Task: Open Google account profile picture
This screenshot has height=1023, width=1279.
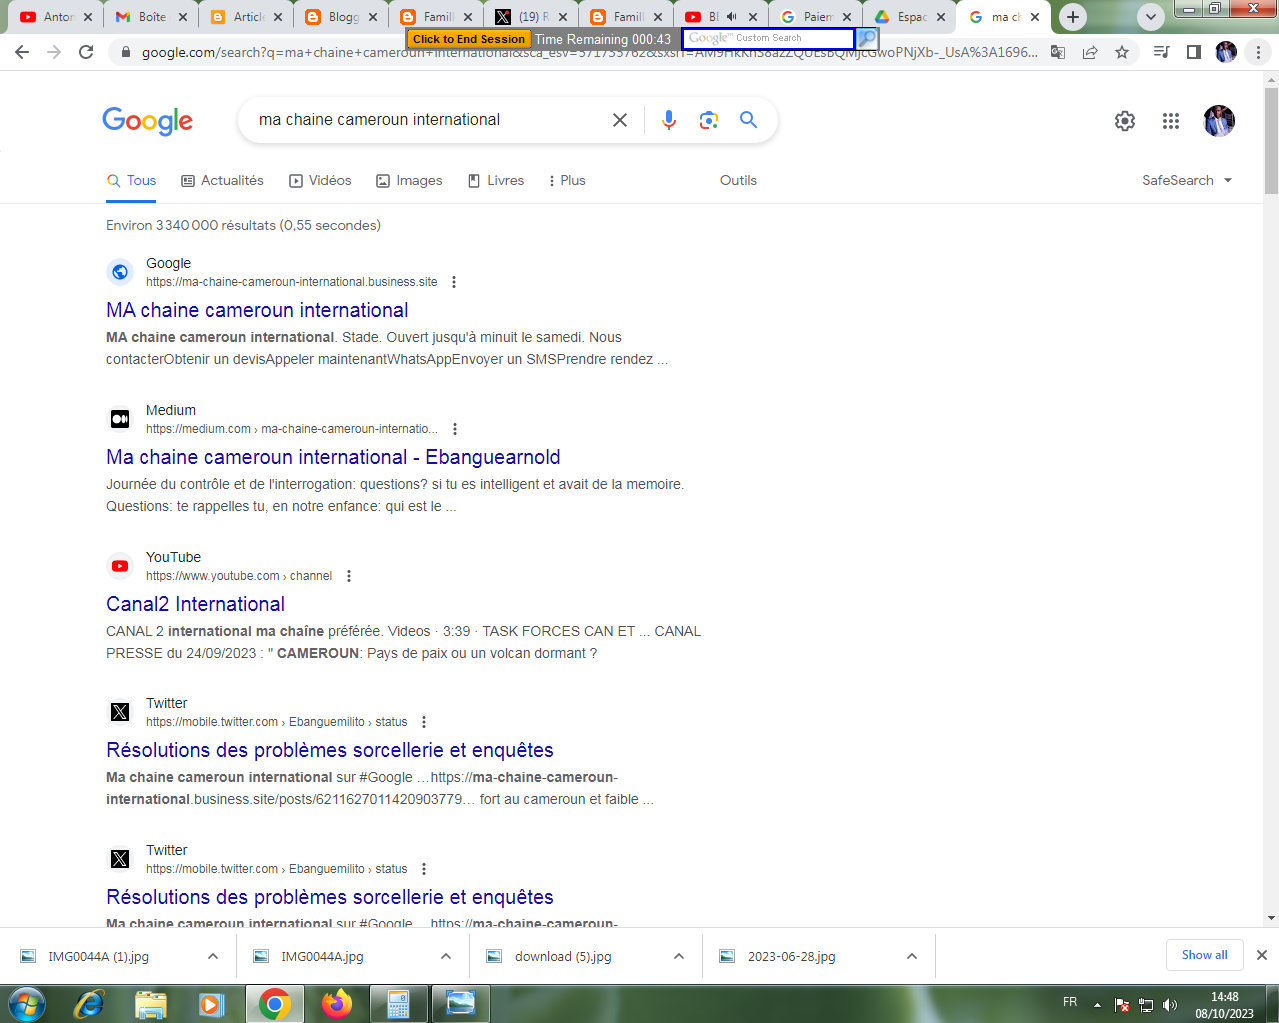Action: coord(1219,121)
